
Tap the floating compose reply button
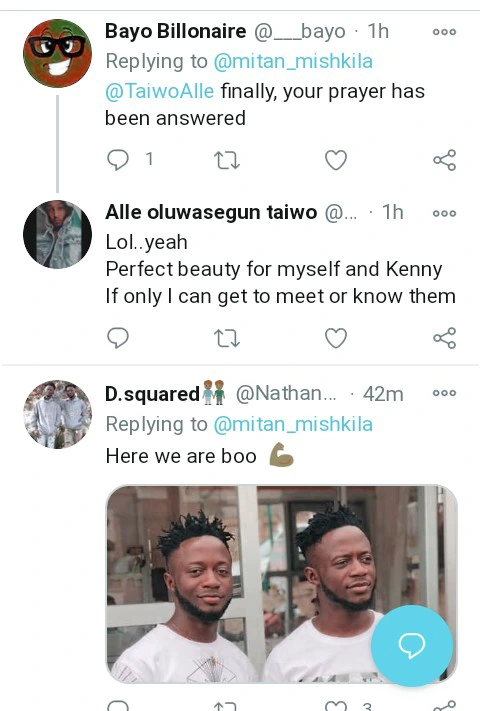tap(412, 645)
